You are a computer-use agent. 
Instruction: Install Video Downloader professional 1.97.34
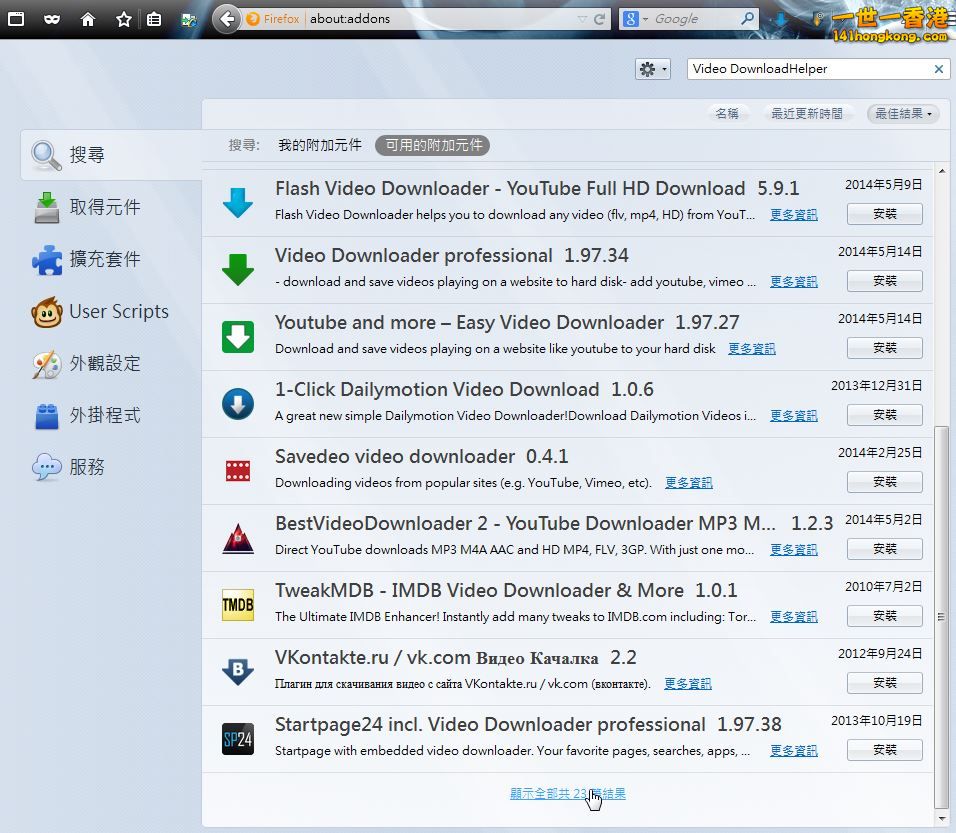tap(885, 281)
